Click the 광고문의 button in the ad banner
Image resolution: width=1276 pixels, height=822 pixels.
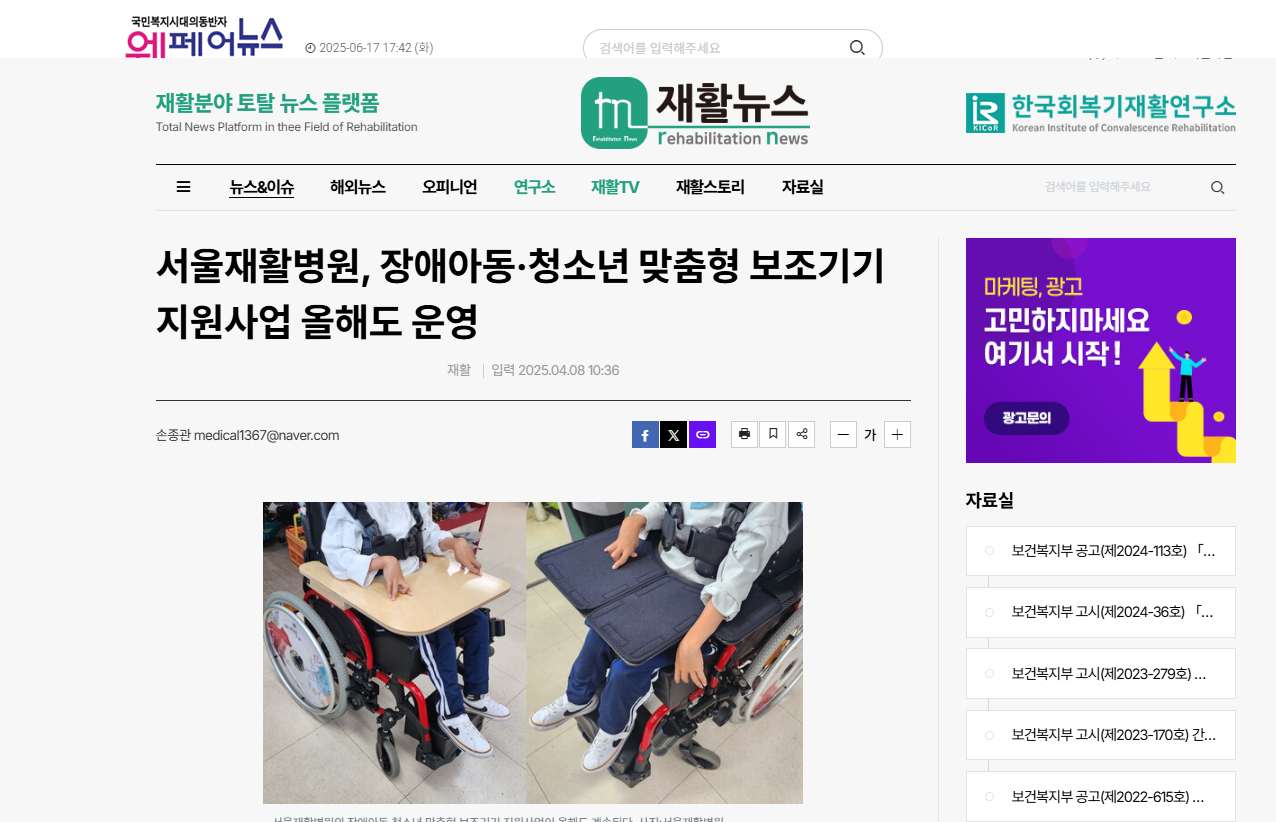click(x=1026, y=418)
